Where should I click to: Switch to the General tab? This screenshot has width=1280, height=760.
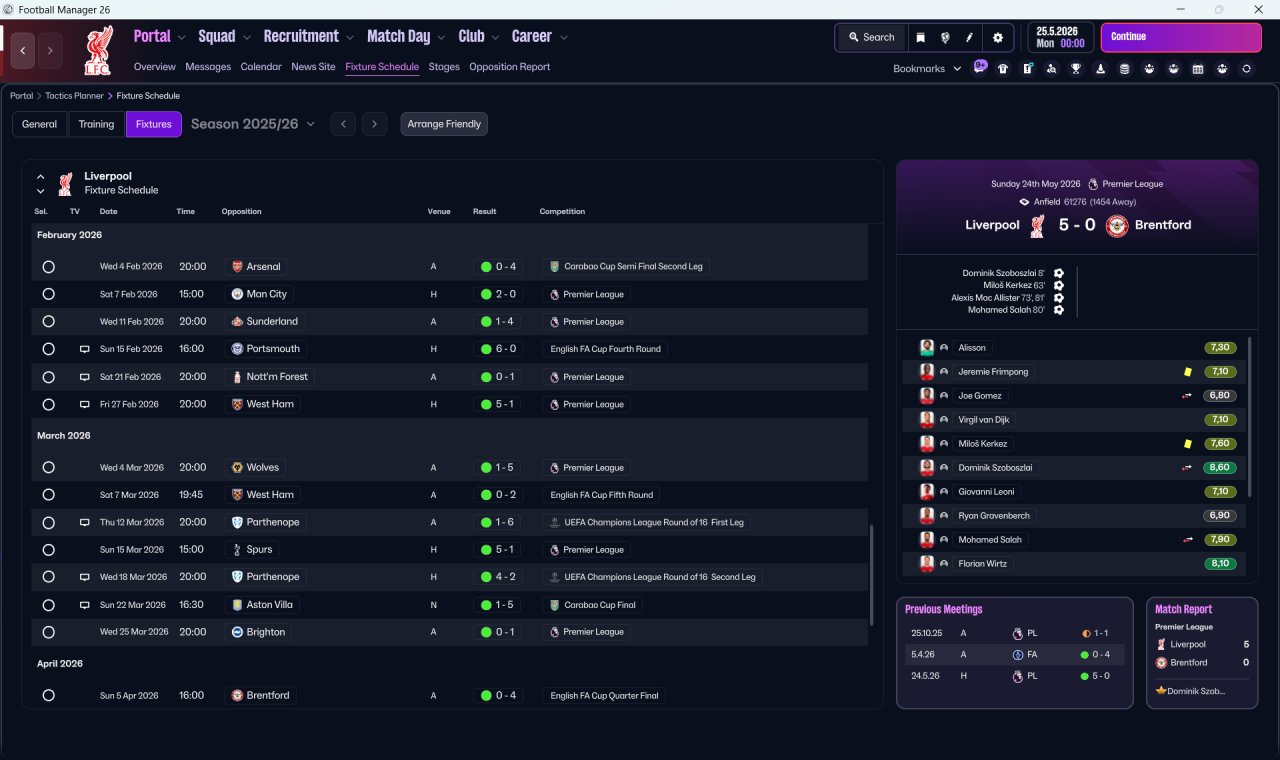coord(40,124)
